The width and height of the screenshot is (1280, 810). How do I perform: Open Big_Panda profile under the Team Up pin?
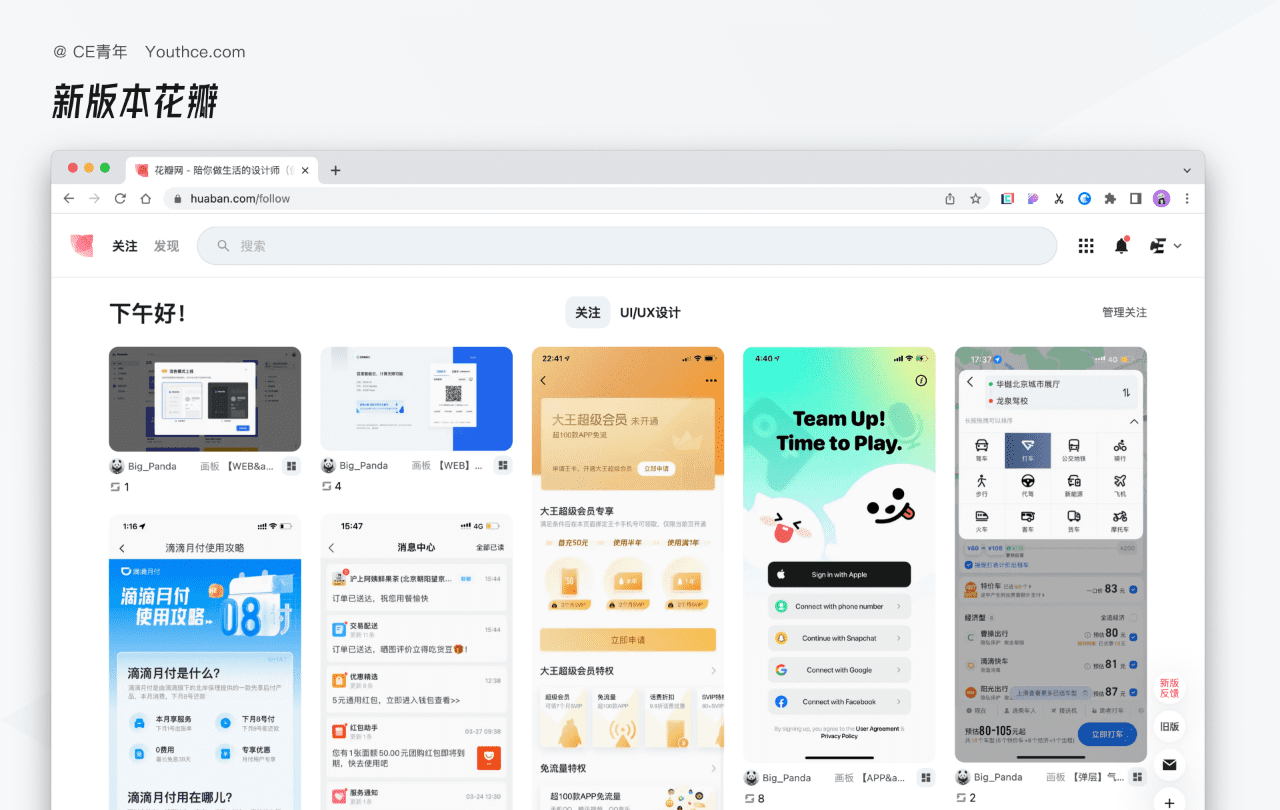point(777,777)
